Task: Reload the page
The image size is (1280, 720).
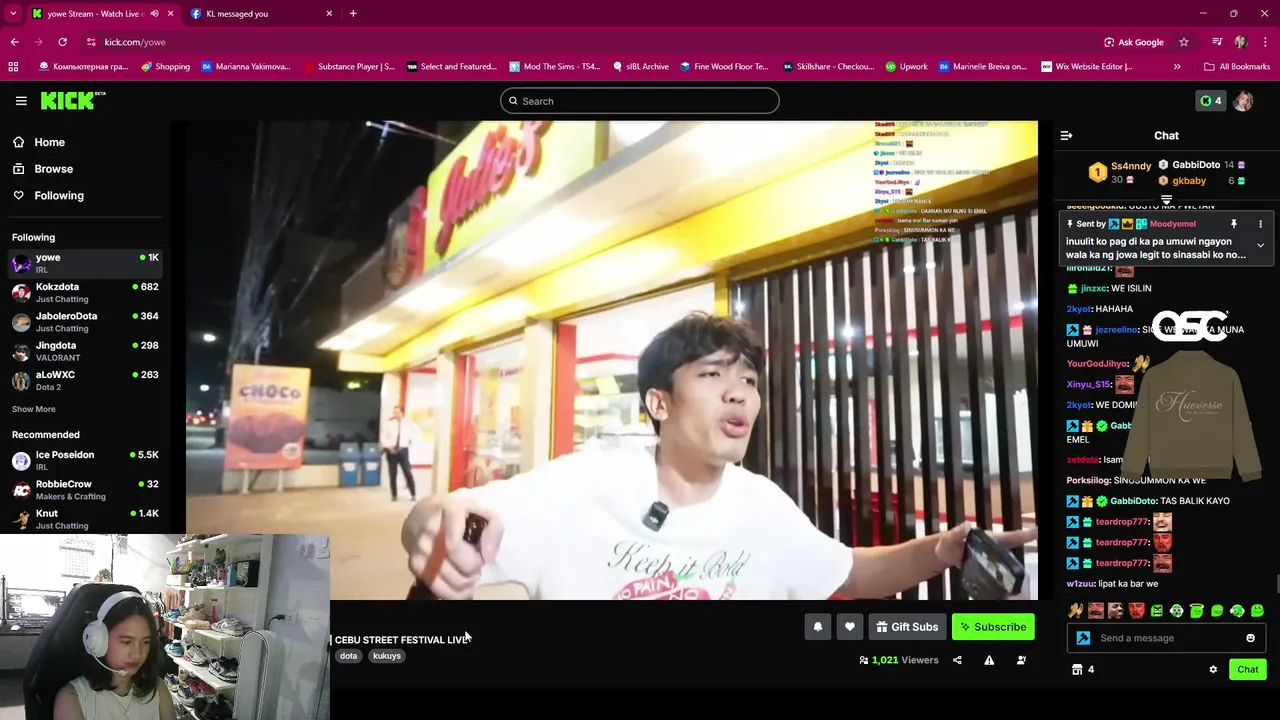Action: click(62, 42)
